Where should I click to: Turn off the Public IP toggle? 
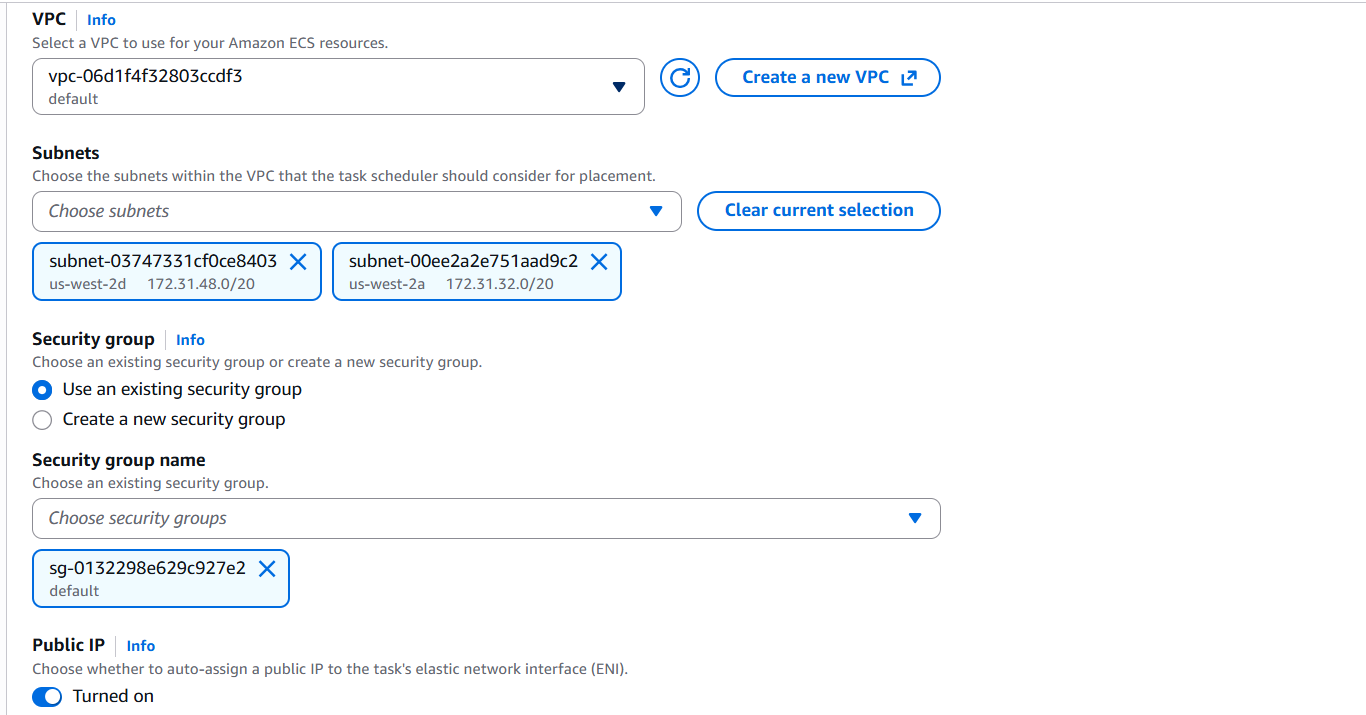click(45, 696)
